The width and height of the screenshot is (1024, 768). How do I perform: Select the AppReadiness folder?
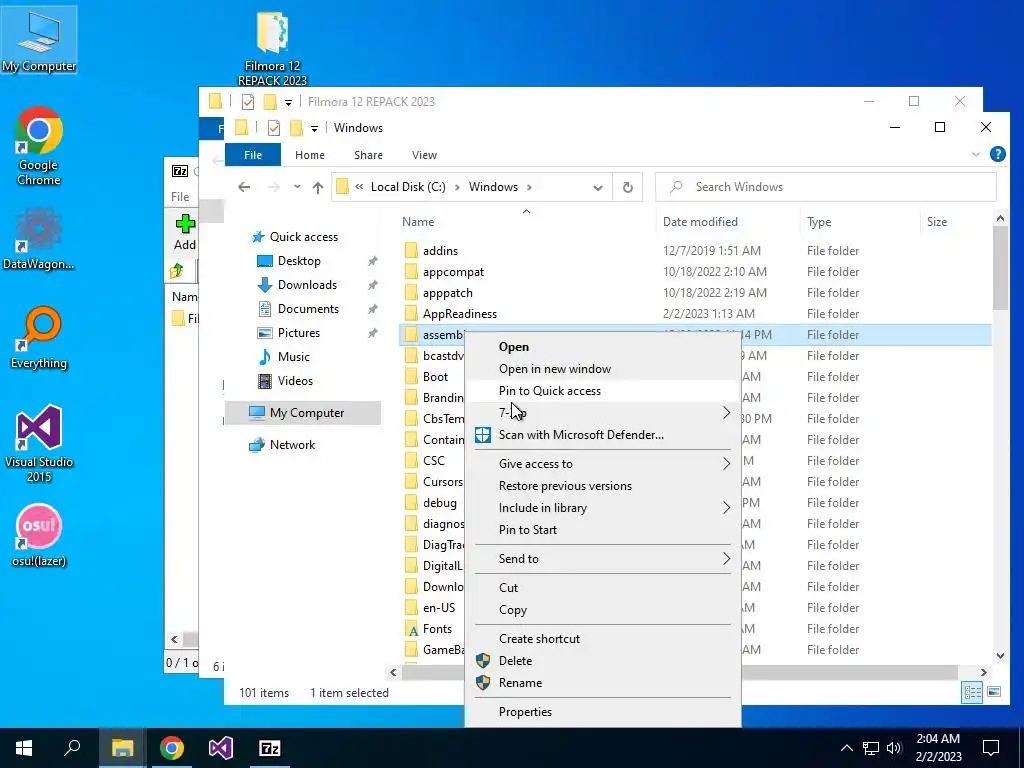[460, 314]
